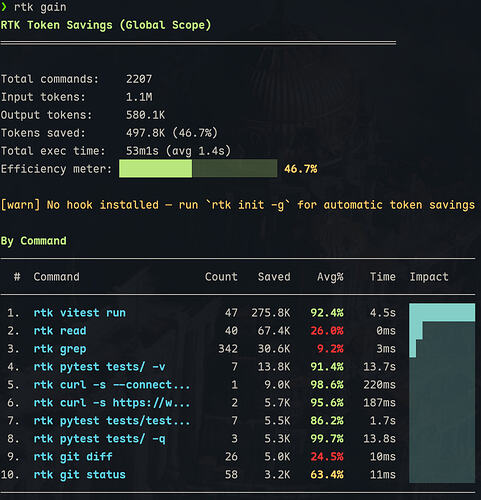This screenshot has height=500, width=481.
Task: Click the Tokens saved value 497.8K (46.7%)
Action: (172, 133)
